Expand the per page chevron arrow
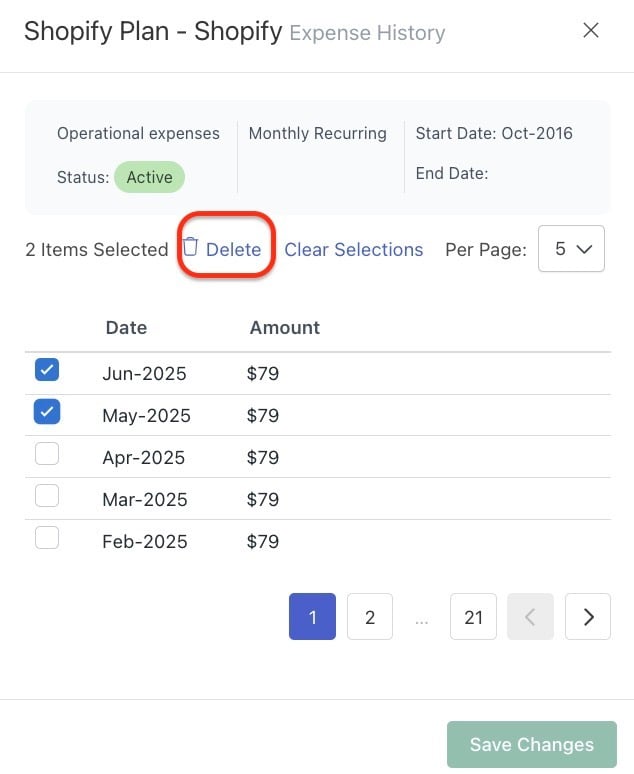 click(x=585, y=249)
